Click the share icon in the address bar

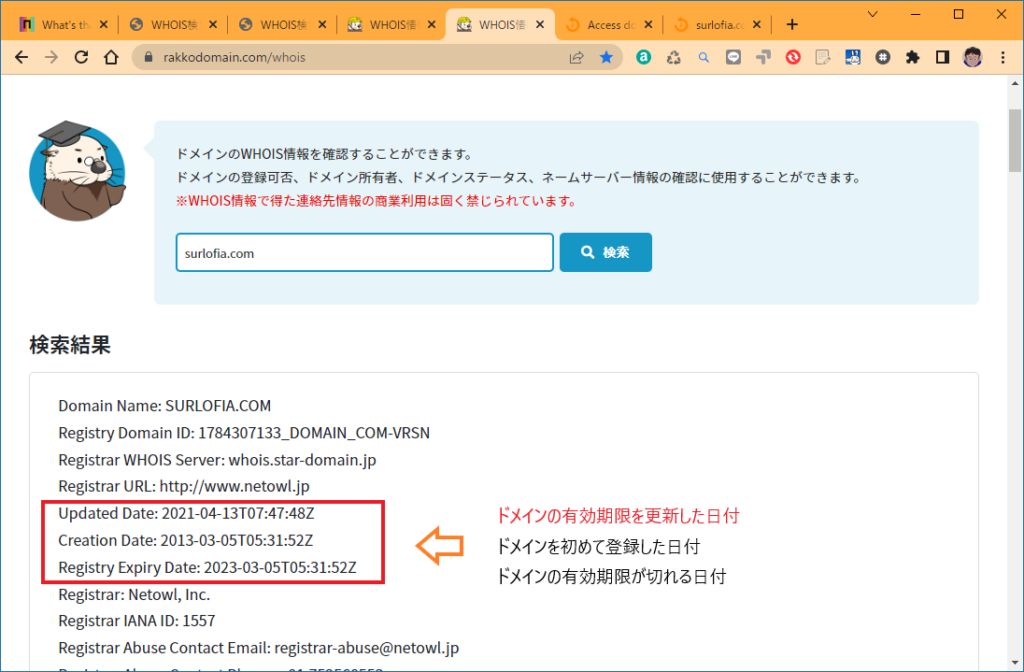[x=575, y=57]
